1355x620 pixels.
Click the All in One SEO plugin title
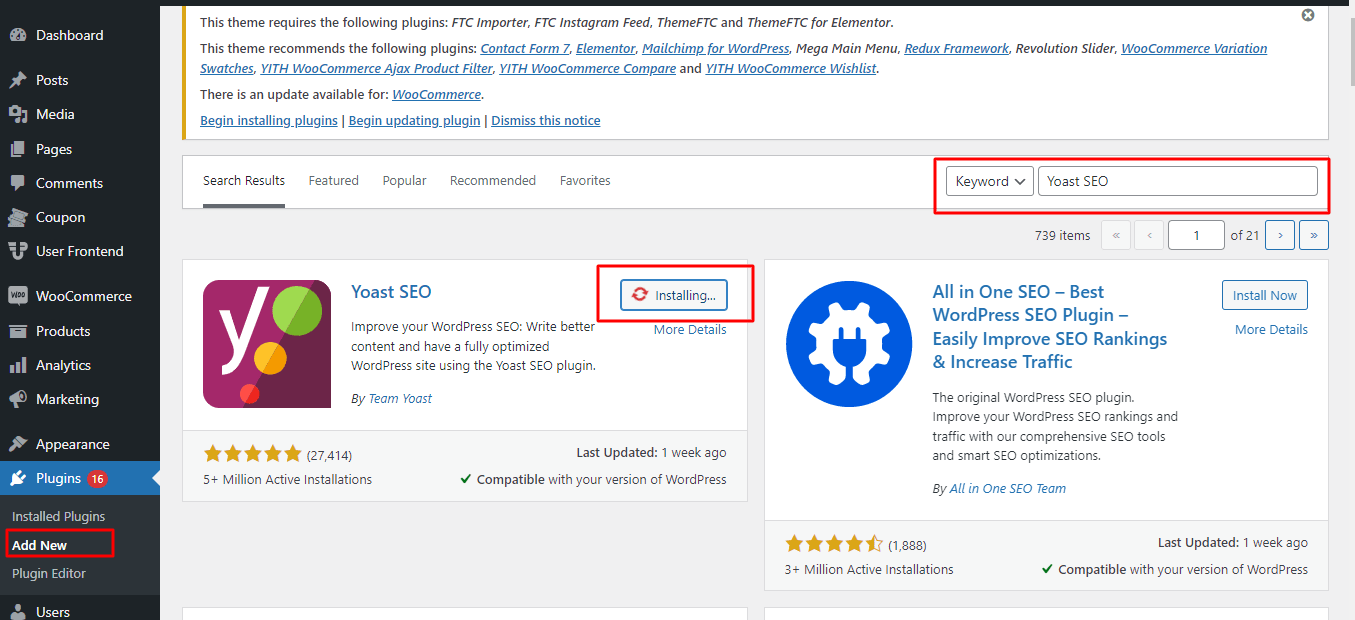coord(1050,327)
